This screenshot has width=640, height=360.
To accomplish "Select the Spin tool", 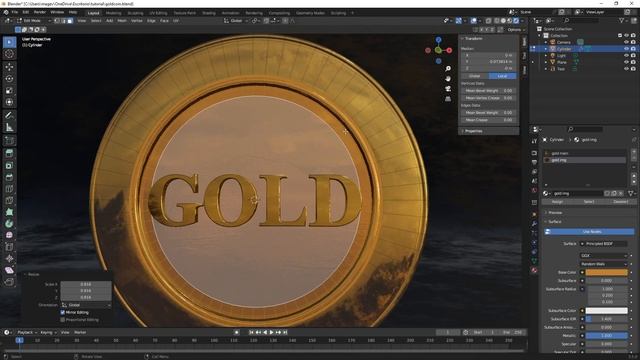I will (x=9, y=224).
